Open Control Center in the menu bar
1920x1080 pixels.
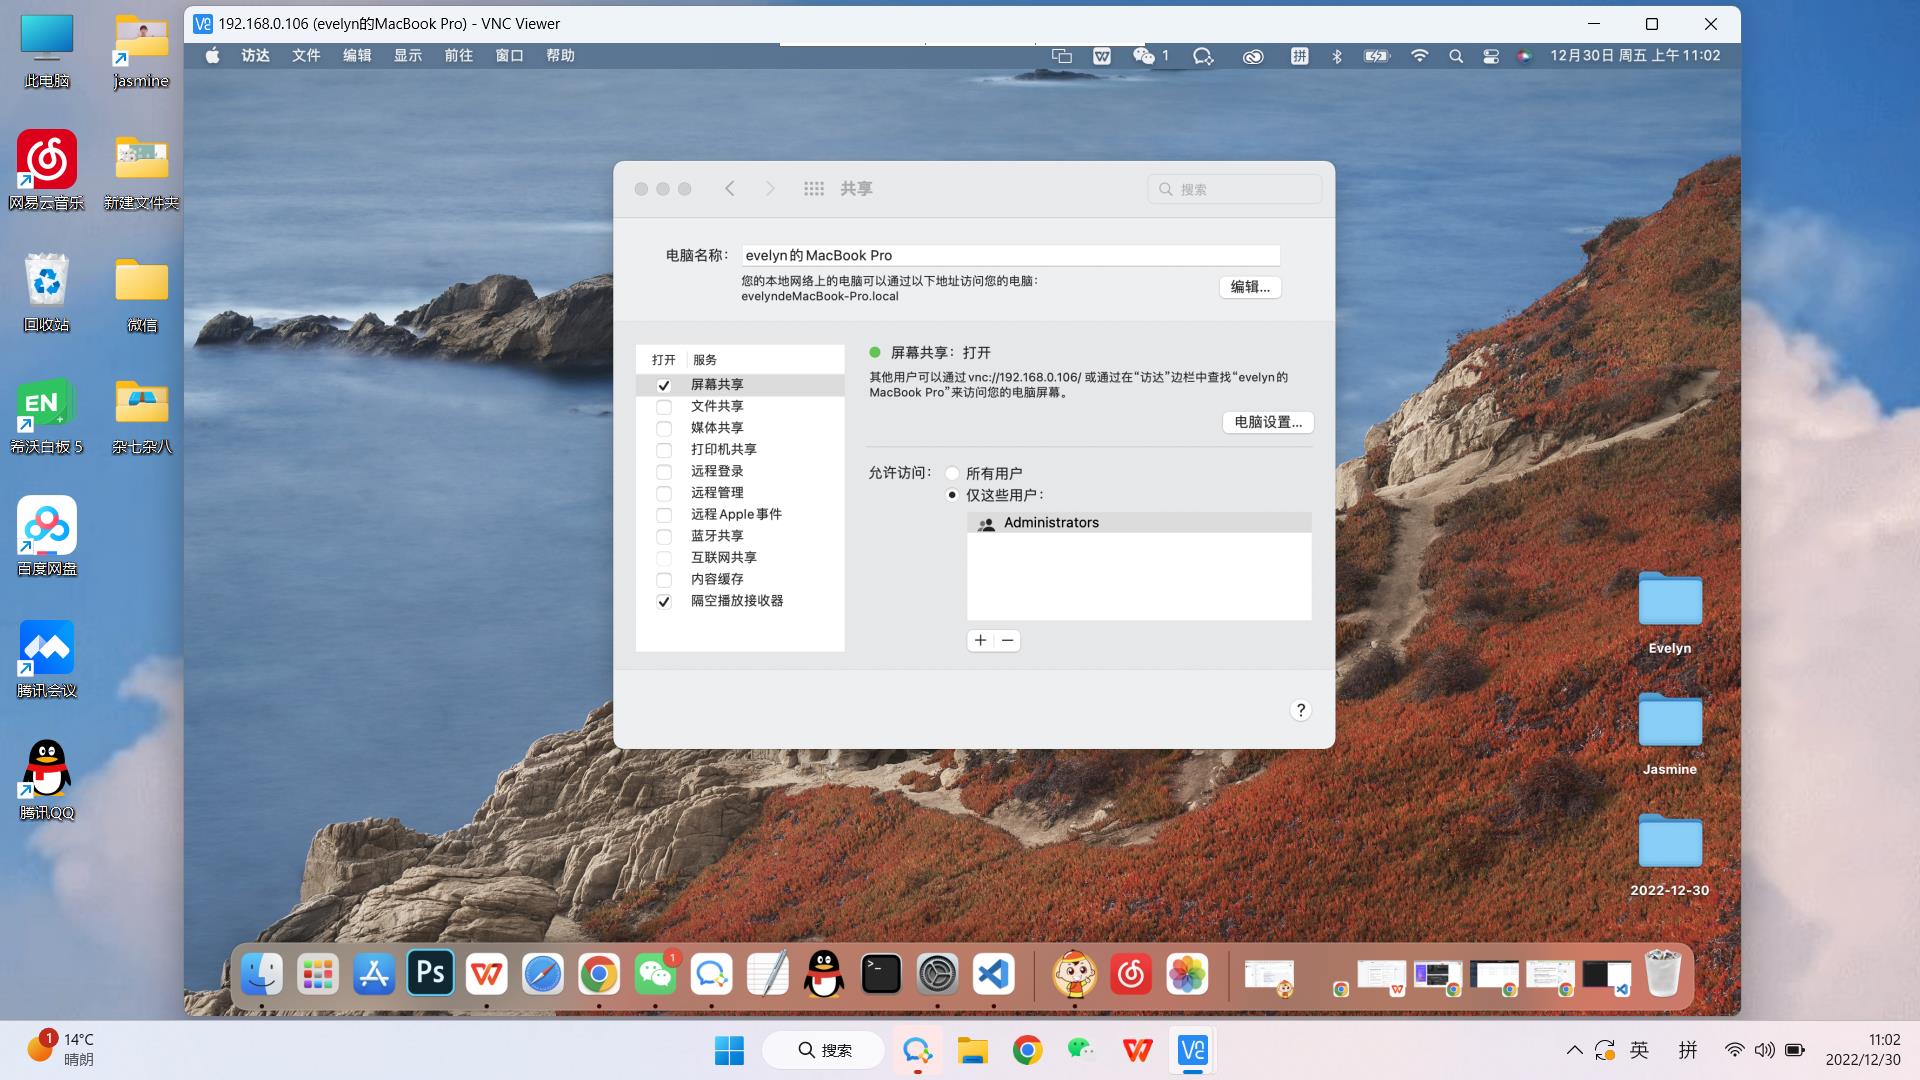click(x=1493, y=56)
